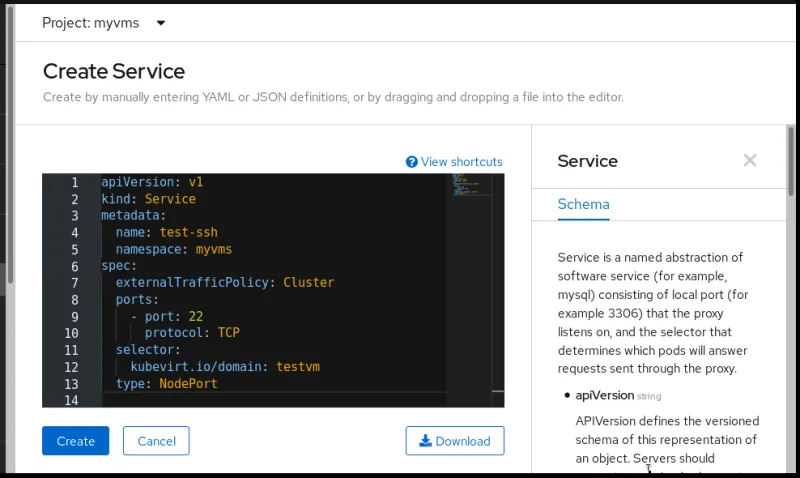
Task: Click the TCP protocol value
Action: click(228, 333)
